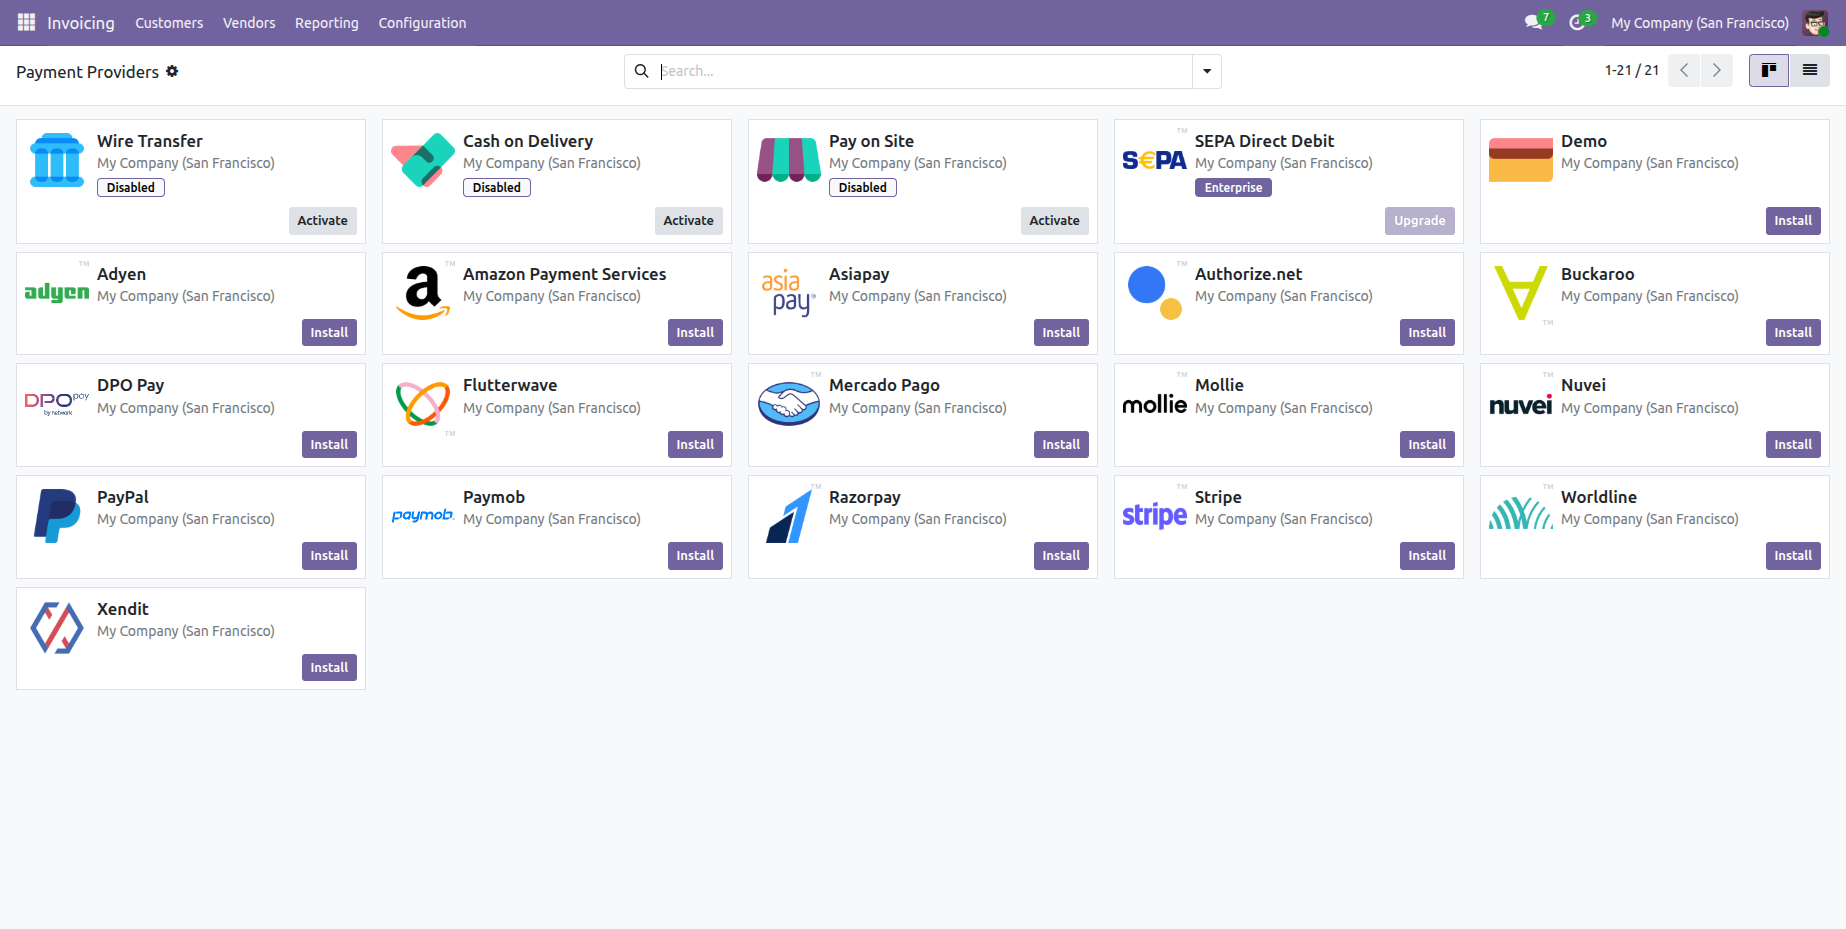This screenshot has width=1846, height=929.
Task: Install the Xendit provider
Action: click(x=329, y=668)
